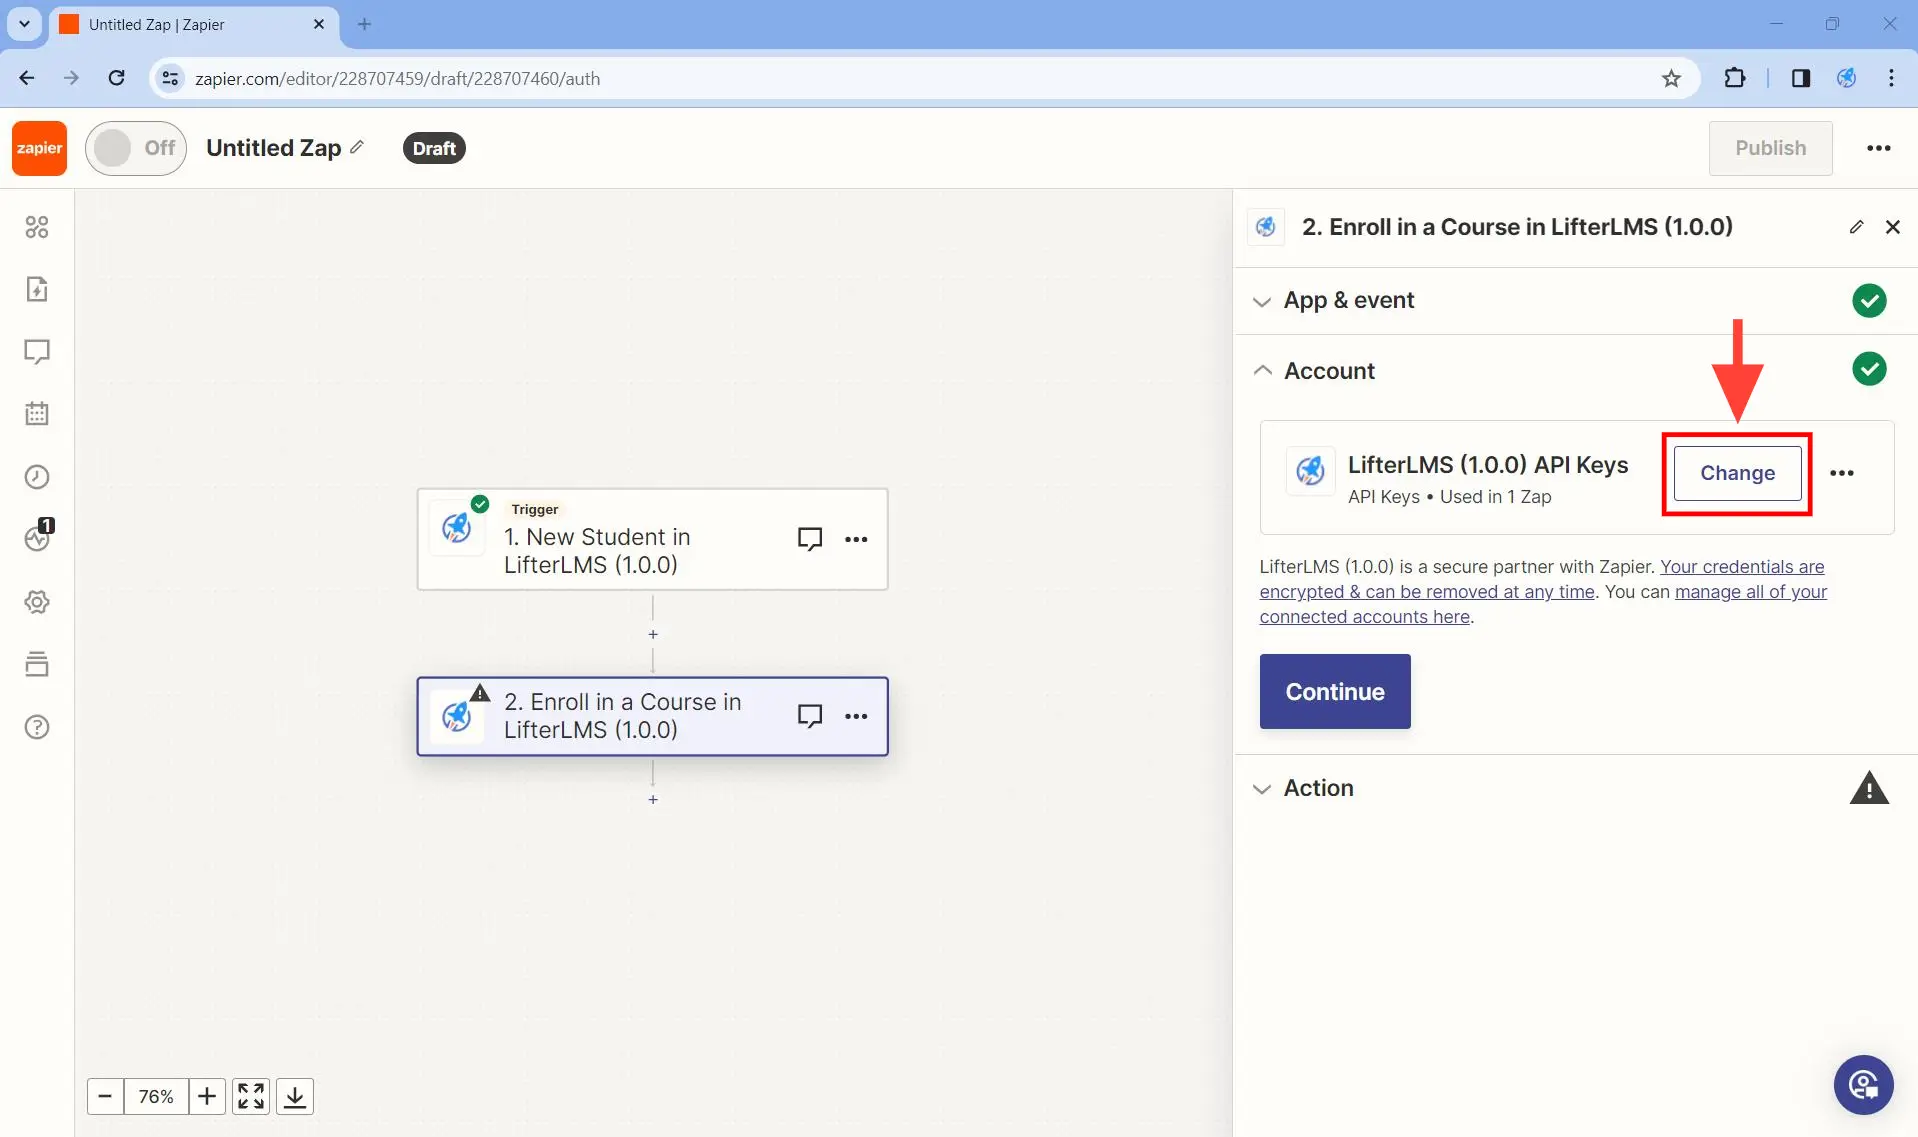Screen dimensions: 1918x1137
Task: Add a step between trigger and action
Action: click(x=653, y=634)
